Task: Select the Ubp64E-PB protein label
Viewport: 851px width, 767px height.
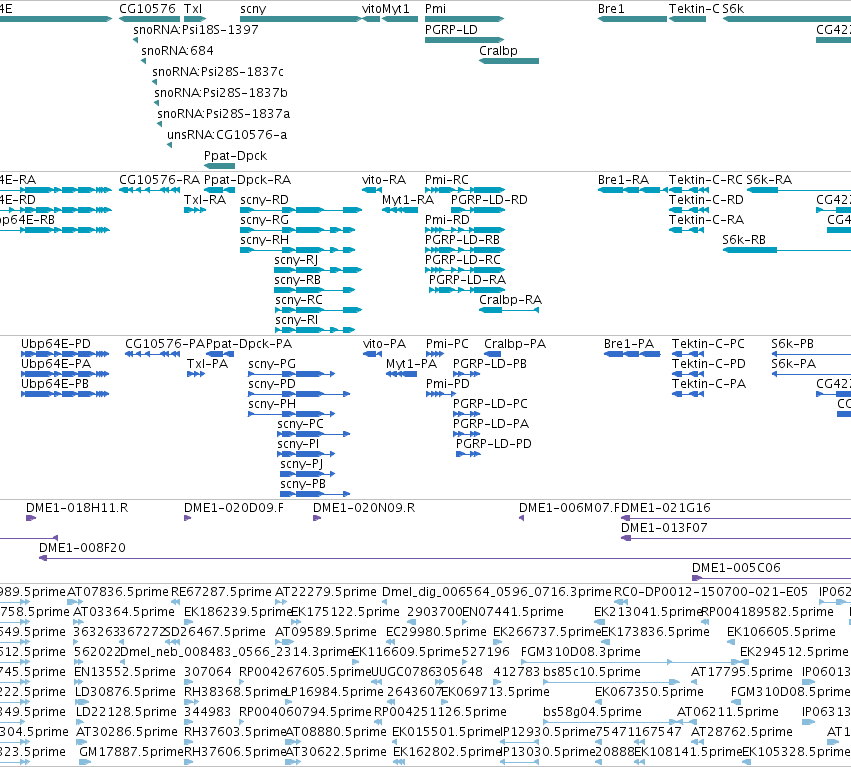Action: (x=56, y=384)
